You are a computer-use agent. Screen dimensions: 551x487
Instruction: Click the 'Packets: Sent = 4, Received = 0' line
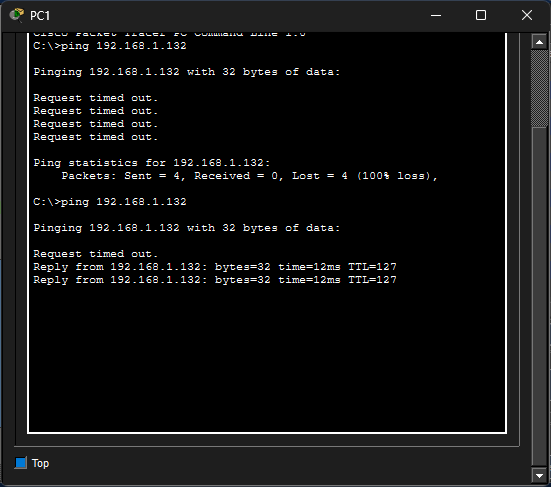click(249, 176)
